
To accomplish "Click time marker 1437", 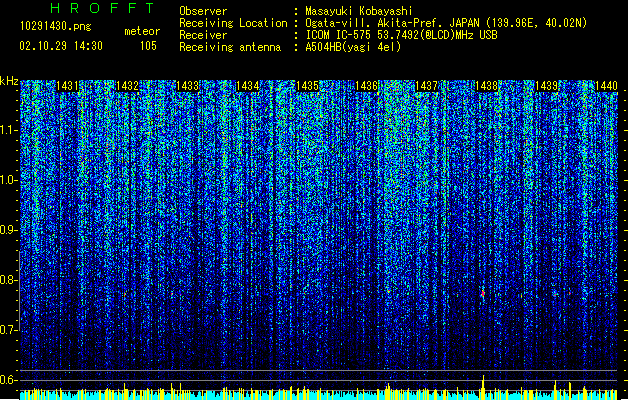I will [426, 86].
